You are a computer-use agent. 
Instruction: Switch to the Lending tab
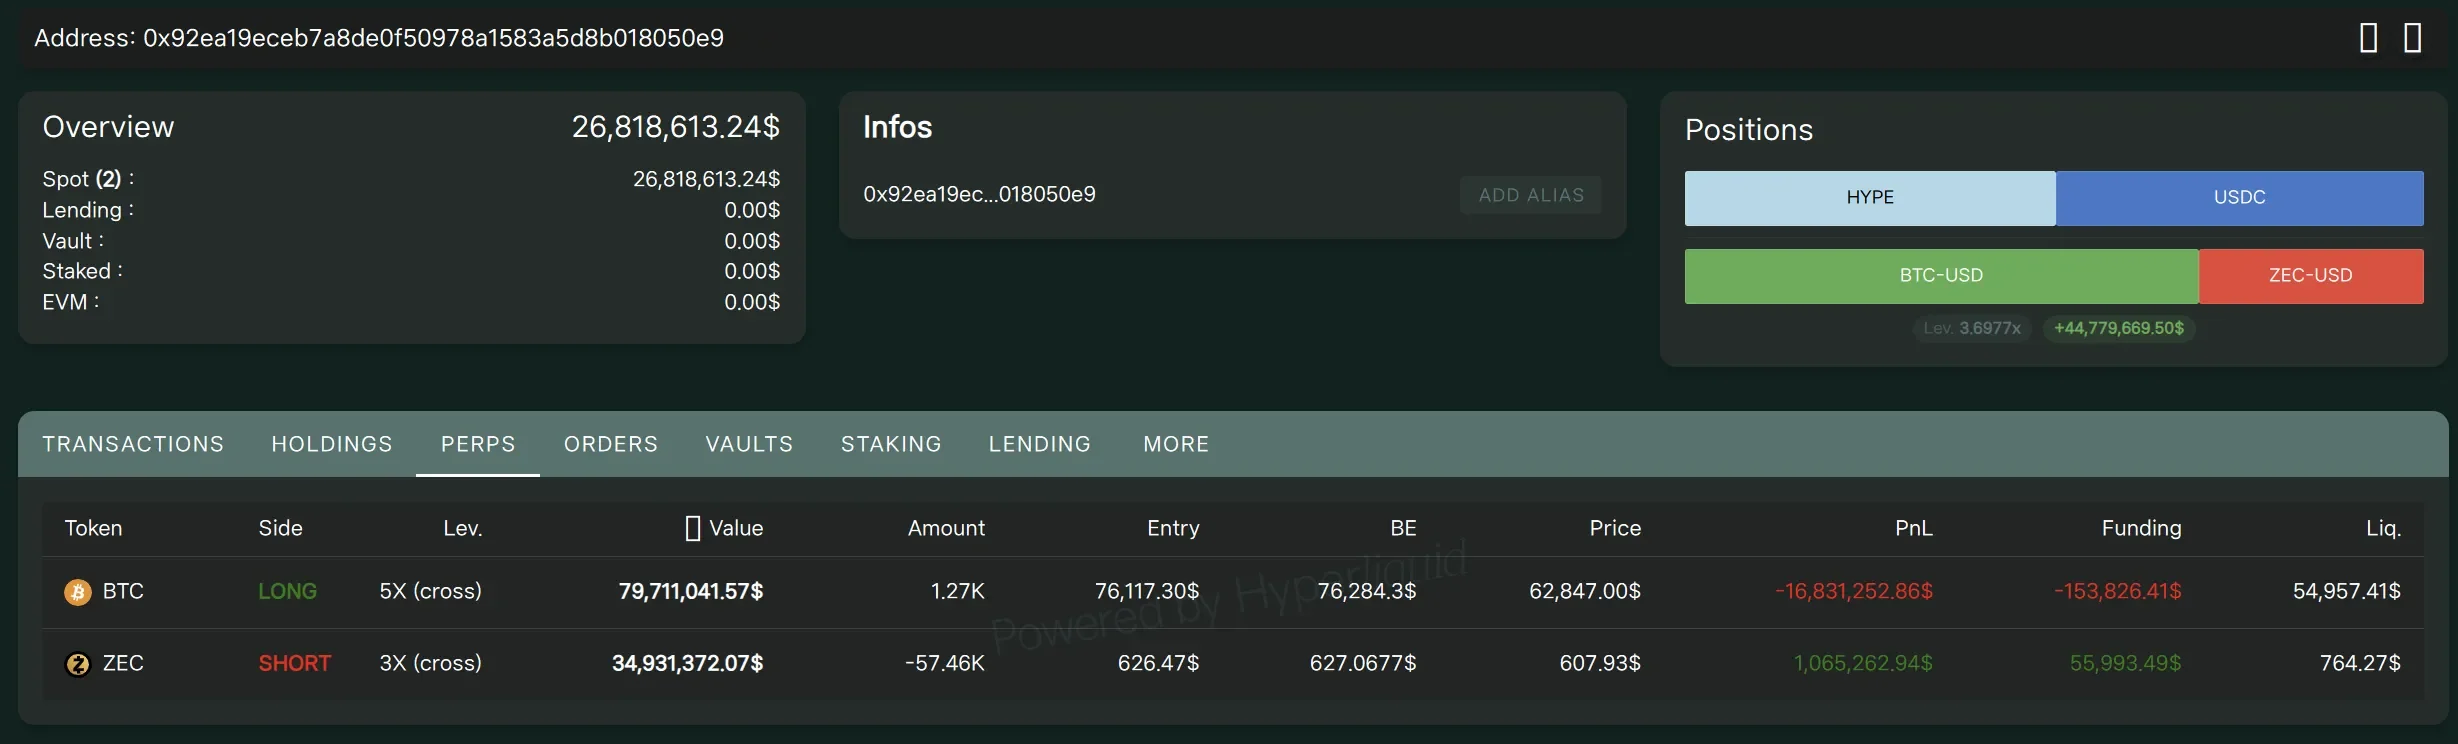1040,444
